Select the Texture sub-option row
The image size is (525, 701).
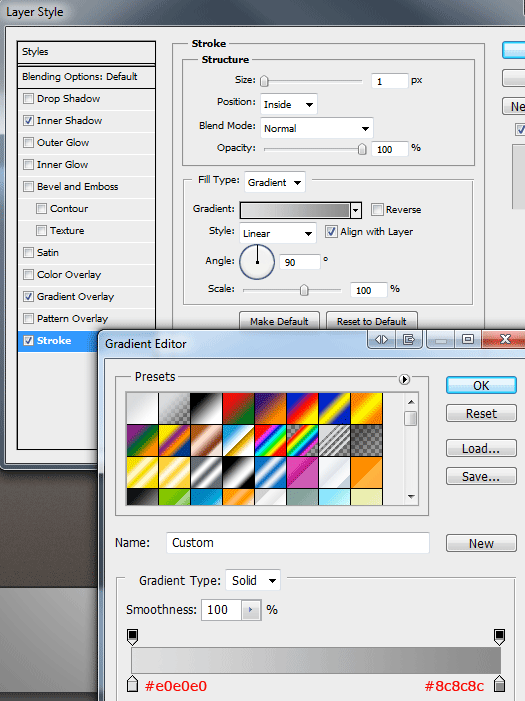(87, 230)
